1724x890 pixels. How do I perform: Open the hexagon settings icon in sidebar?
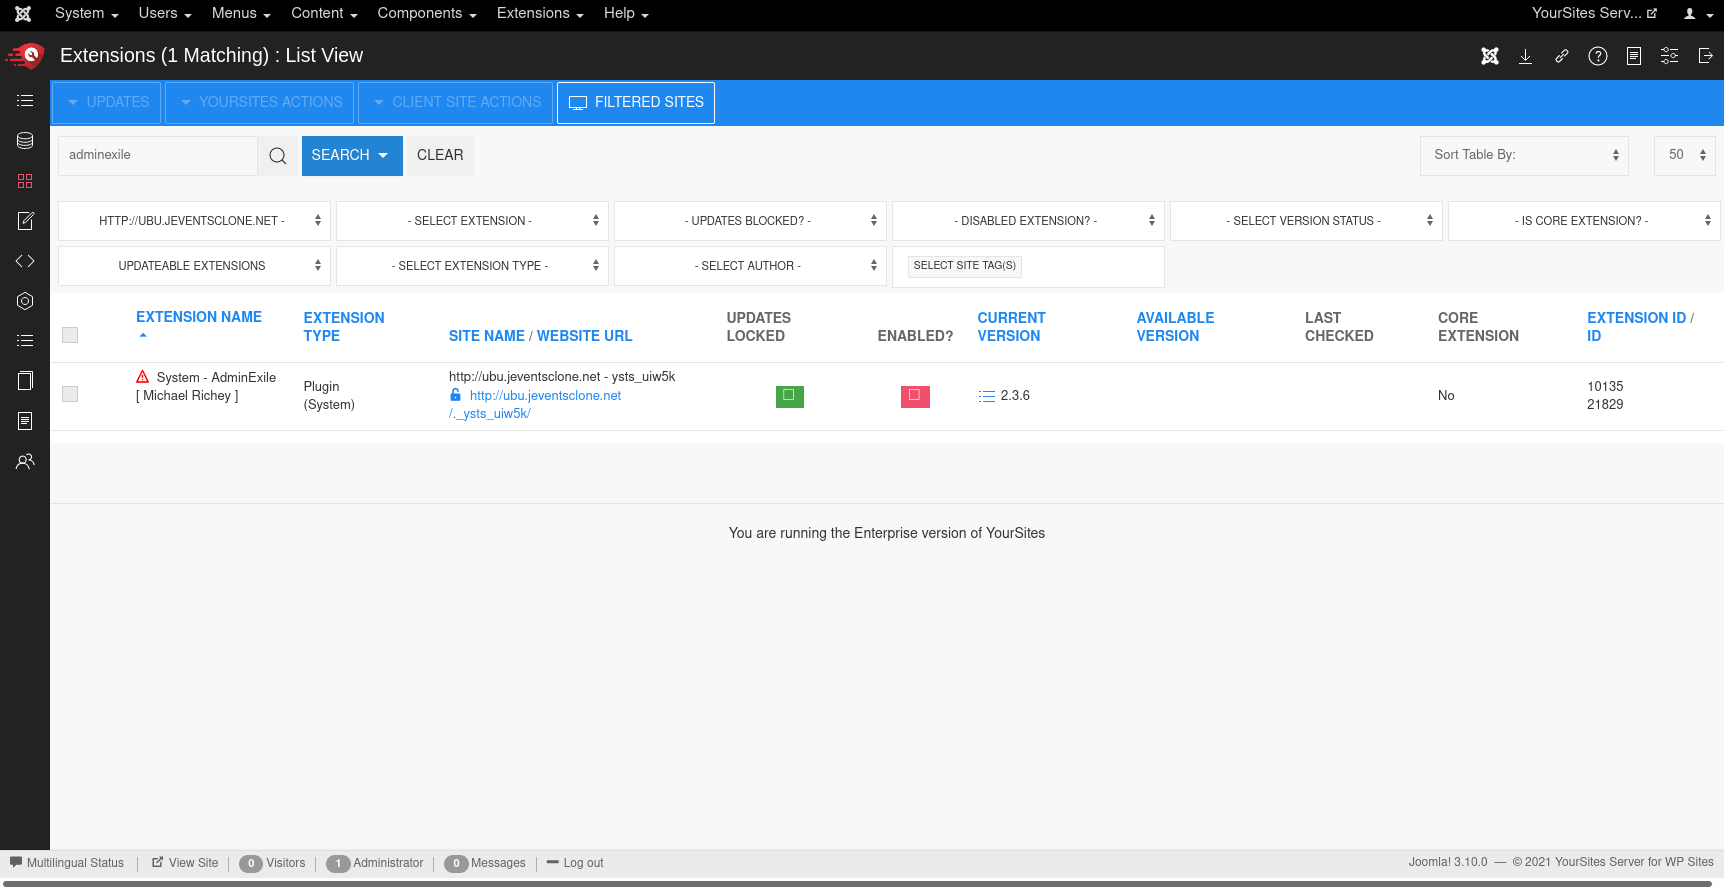[25, 301]
